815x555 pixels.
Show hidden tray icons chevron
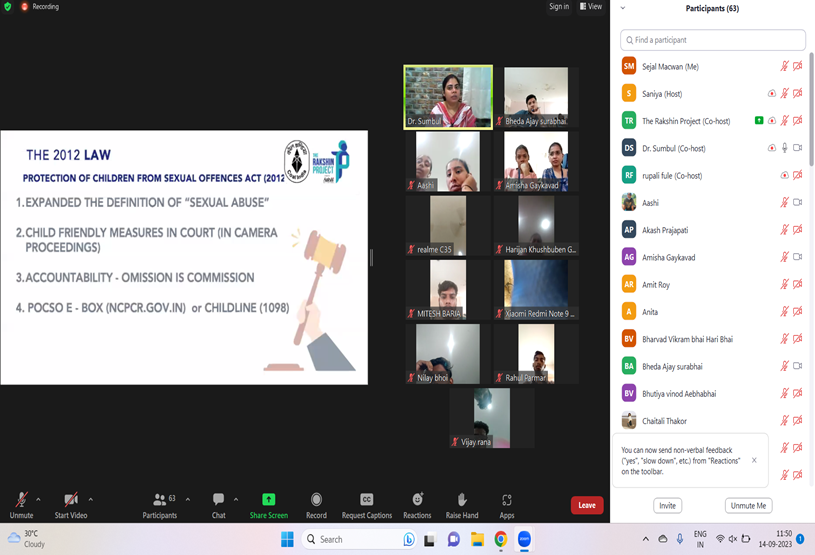pyautogui.click(x=646, y=539)
